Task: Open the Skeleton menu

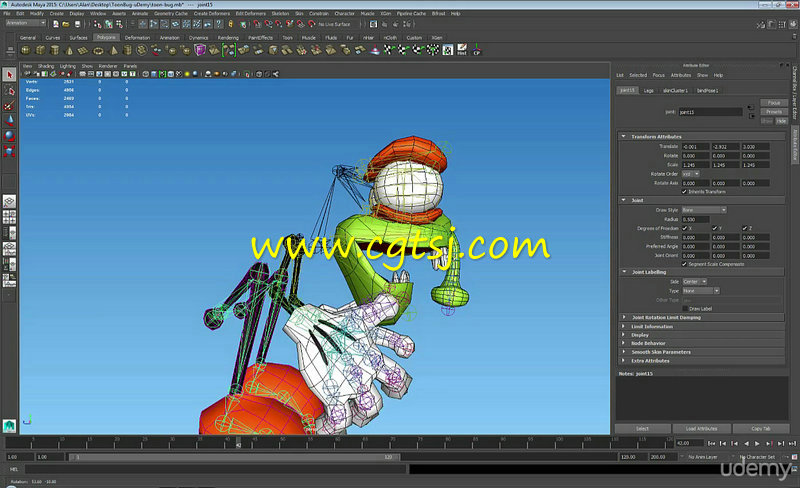Action: [280, 13]
